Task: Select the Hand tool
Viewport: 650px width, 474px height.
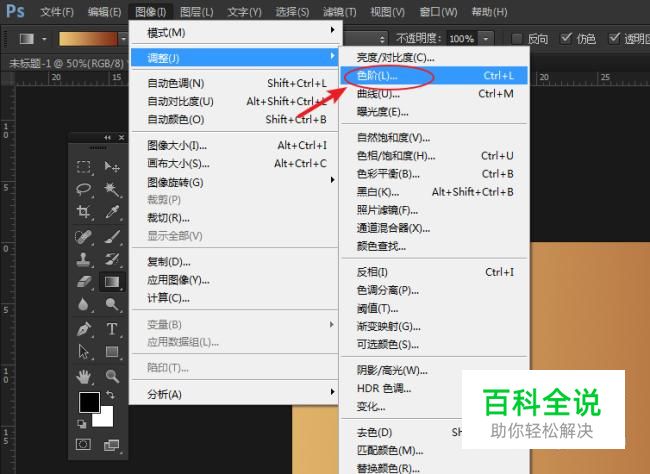Action: coord(84,377)
